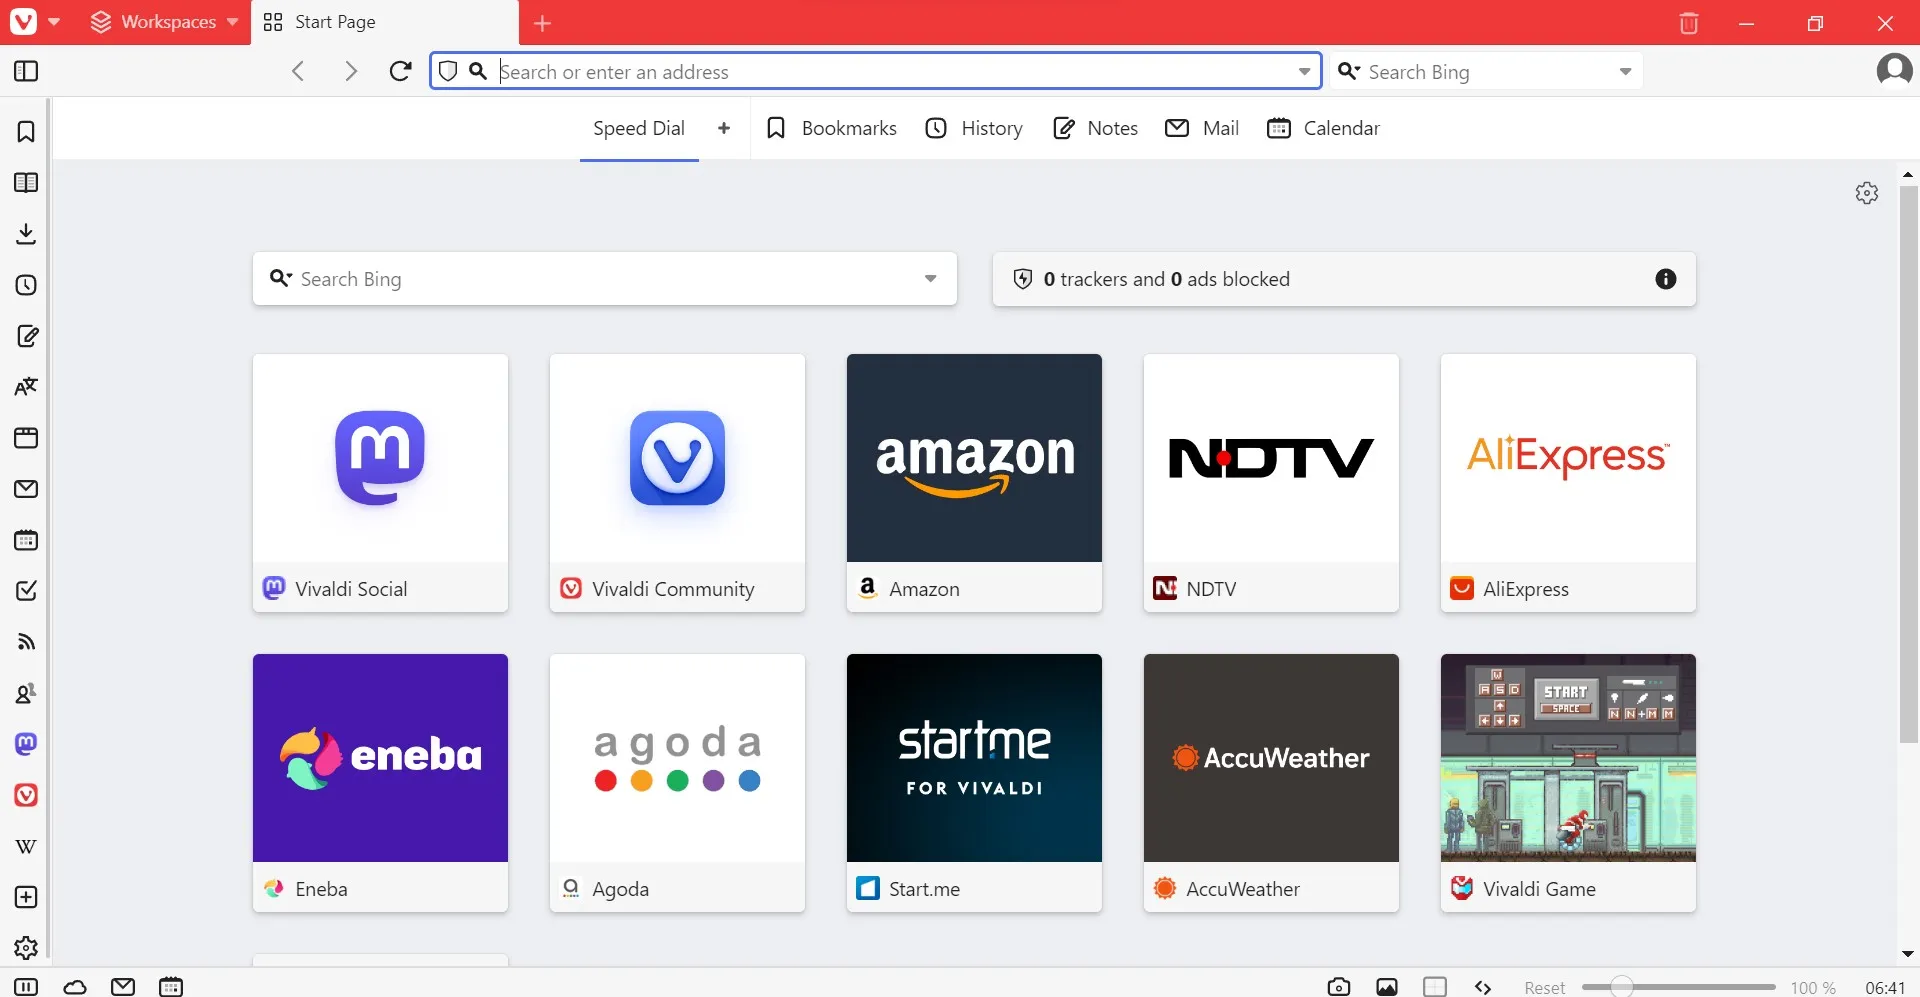Toggle page tiling in status bar
This screenshot has height=997, width=1920.
pyautogui.click(x=1435, y=987)
